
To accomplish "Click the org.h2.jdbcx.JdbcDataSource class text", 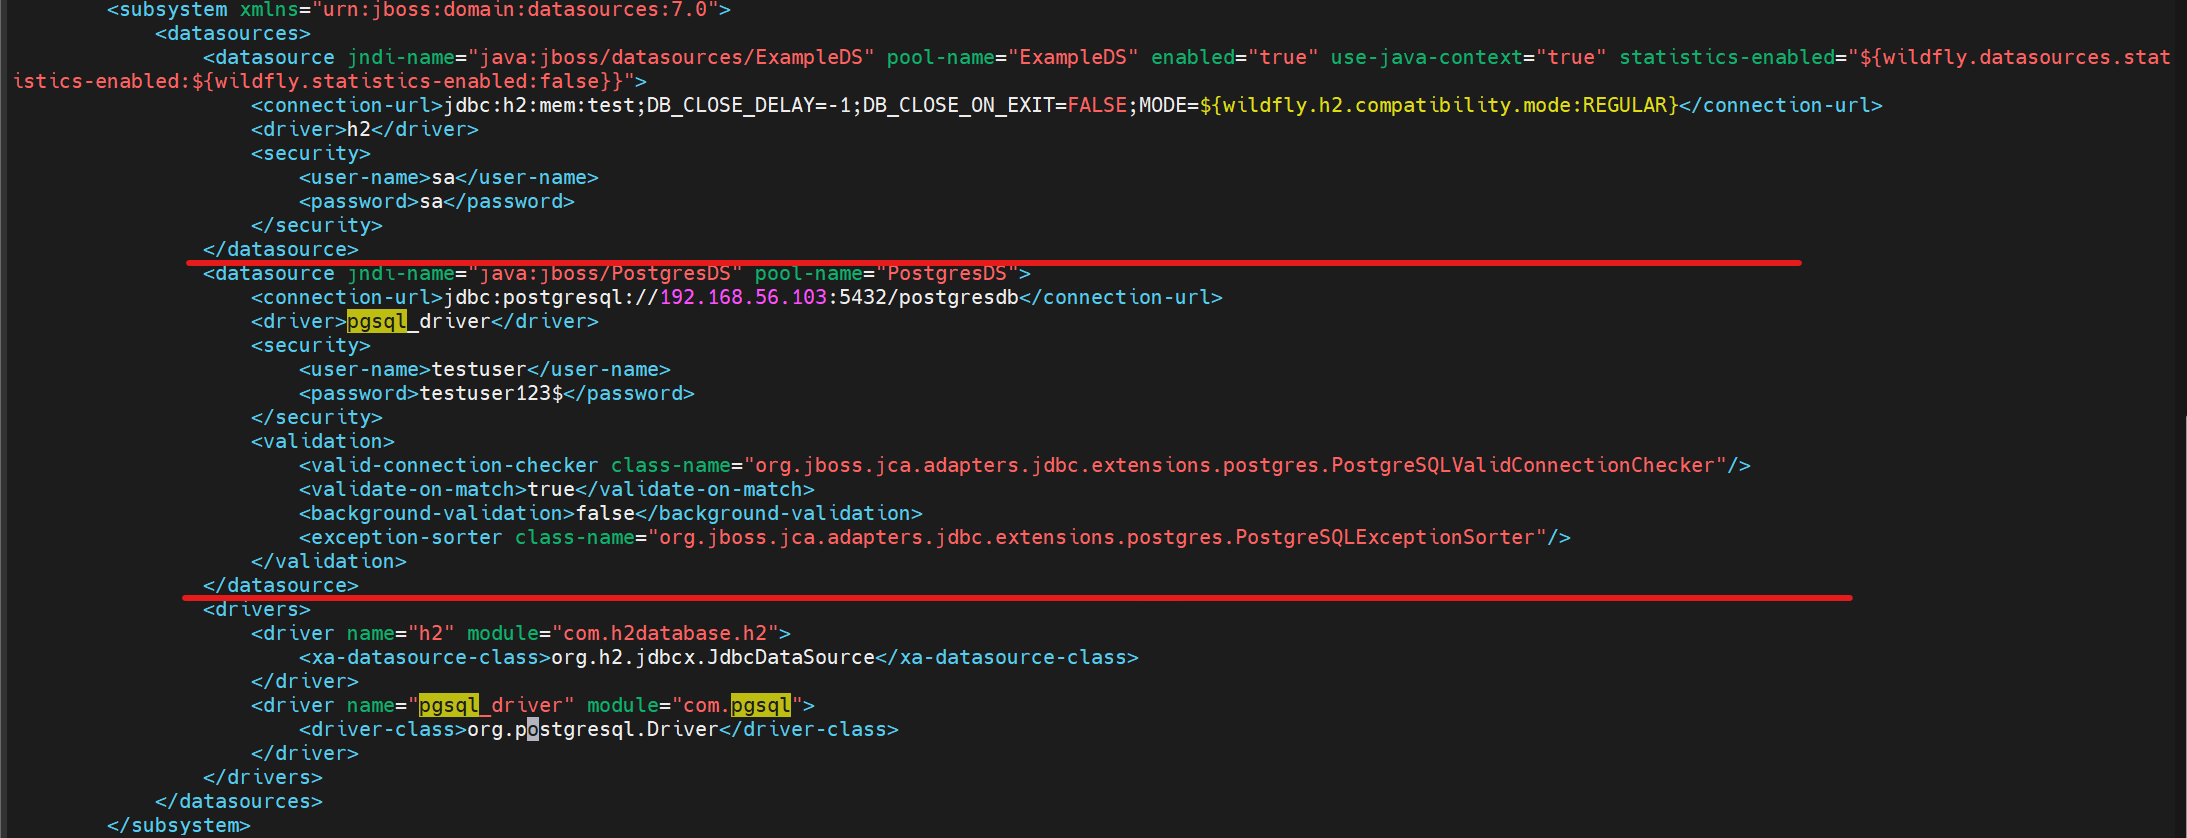I will tap(713, 658).
